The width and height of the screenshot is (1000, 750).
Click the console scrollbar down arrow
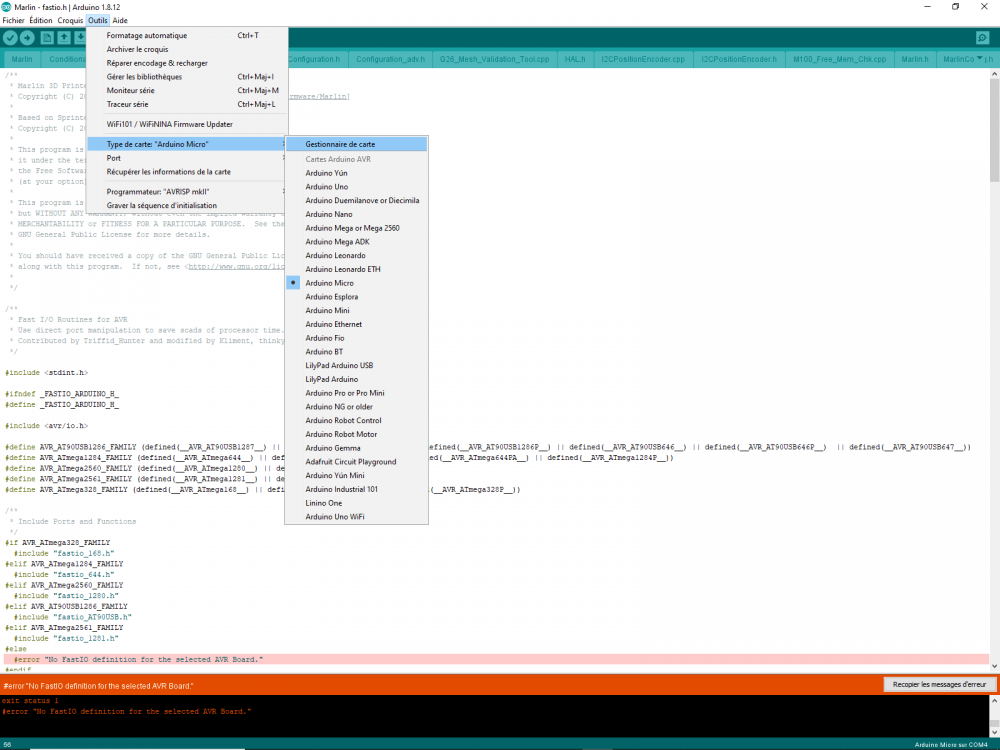tap(994, 733)
